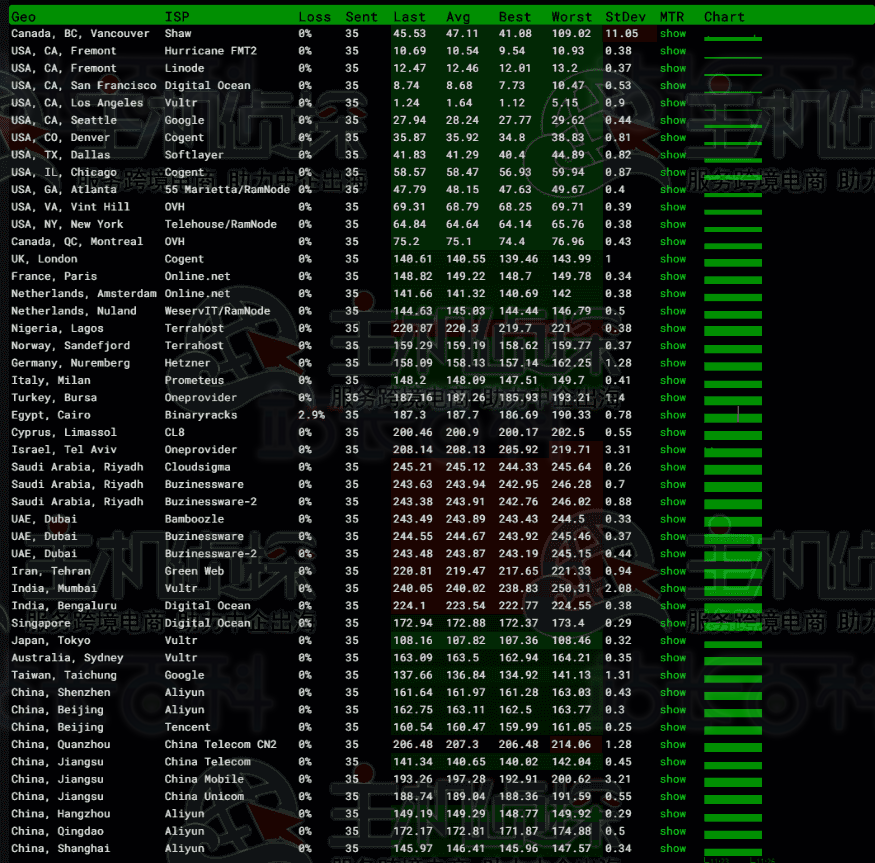
Task: Click the Last column header
Action: coord(409,17)
